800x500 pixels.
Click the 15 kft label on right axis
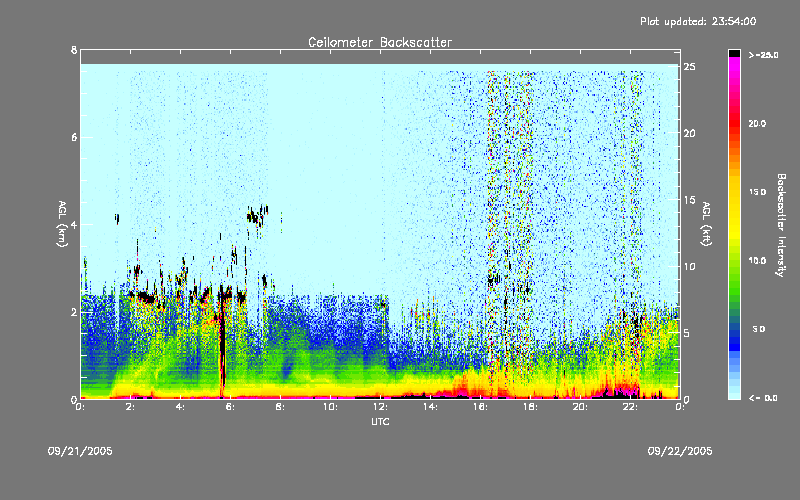coord(689,200)
